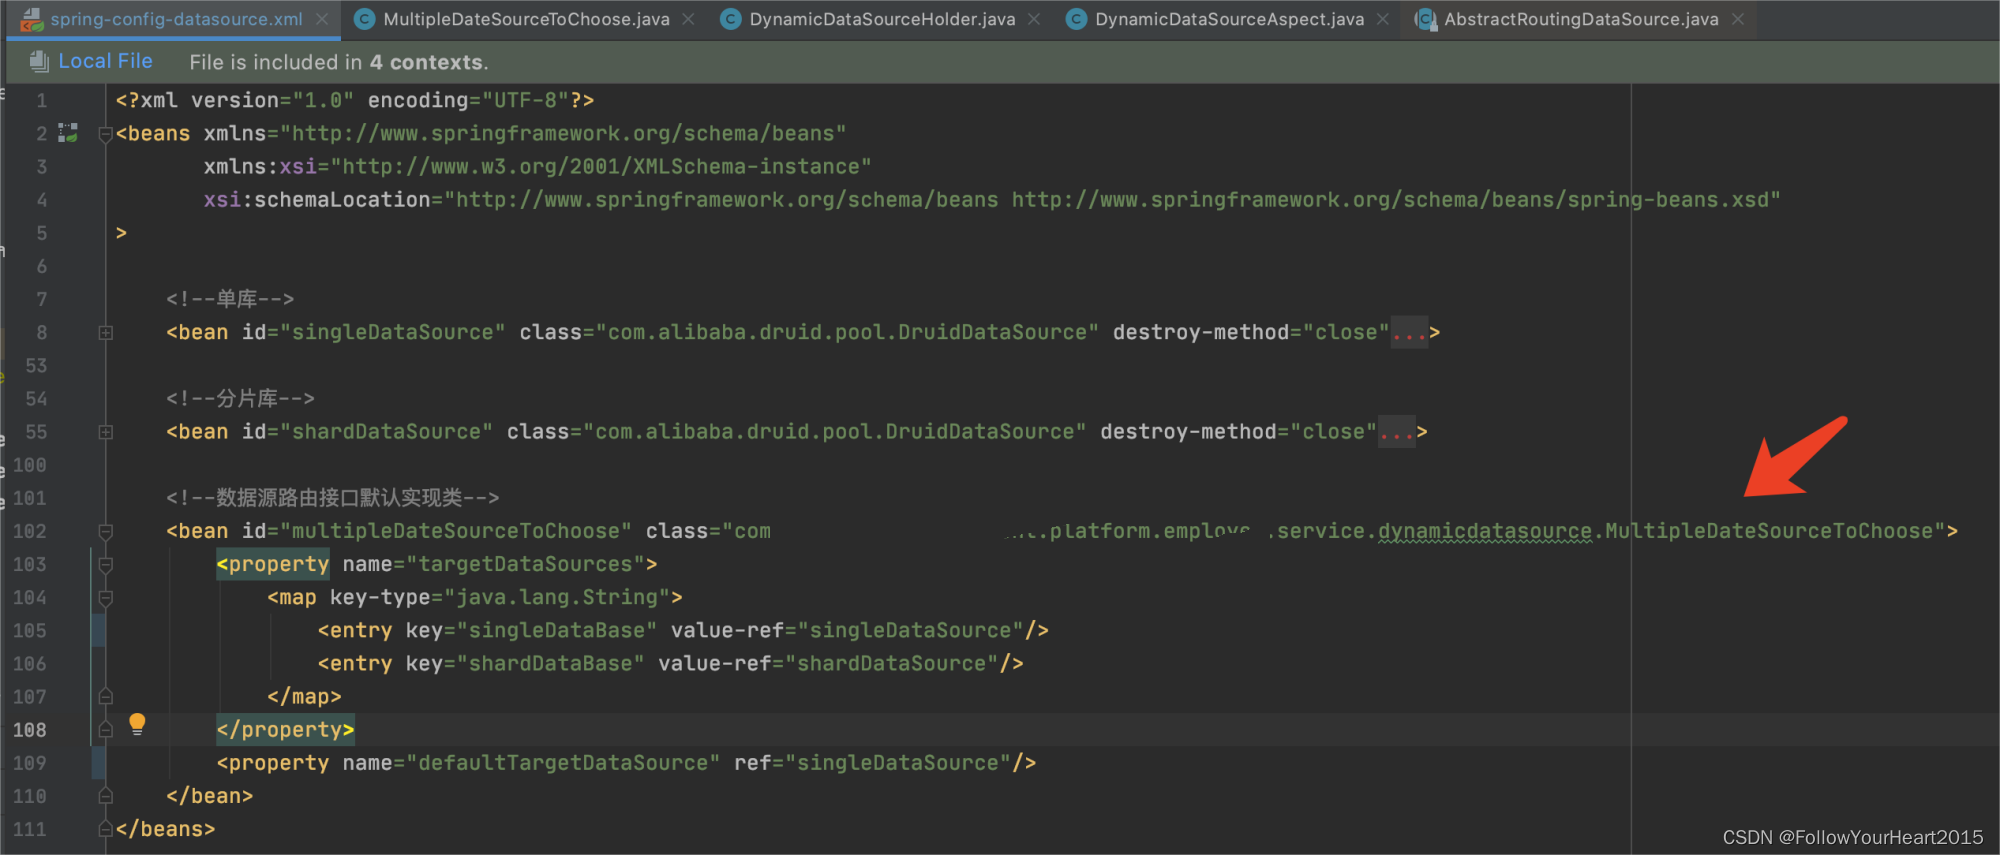Screen dimensions: 2000x855
Task: Close DynamicDataSourceAspect.java tab
Action: point(1383,19)
